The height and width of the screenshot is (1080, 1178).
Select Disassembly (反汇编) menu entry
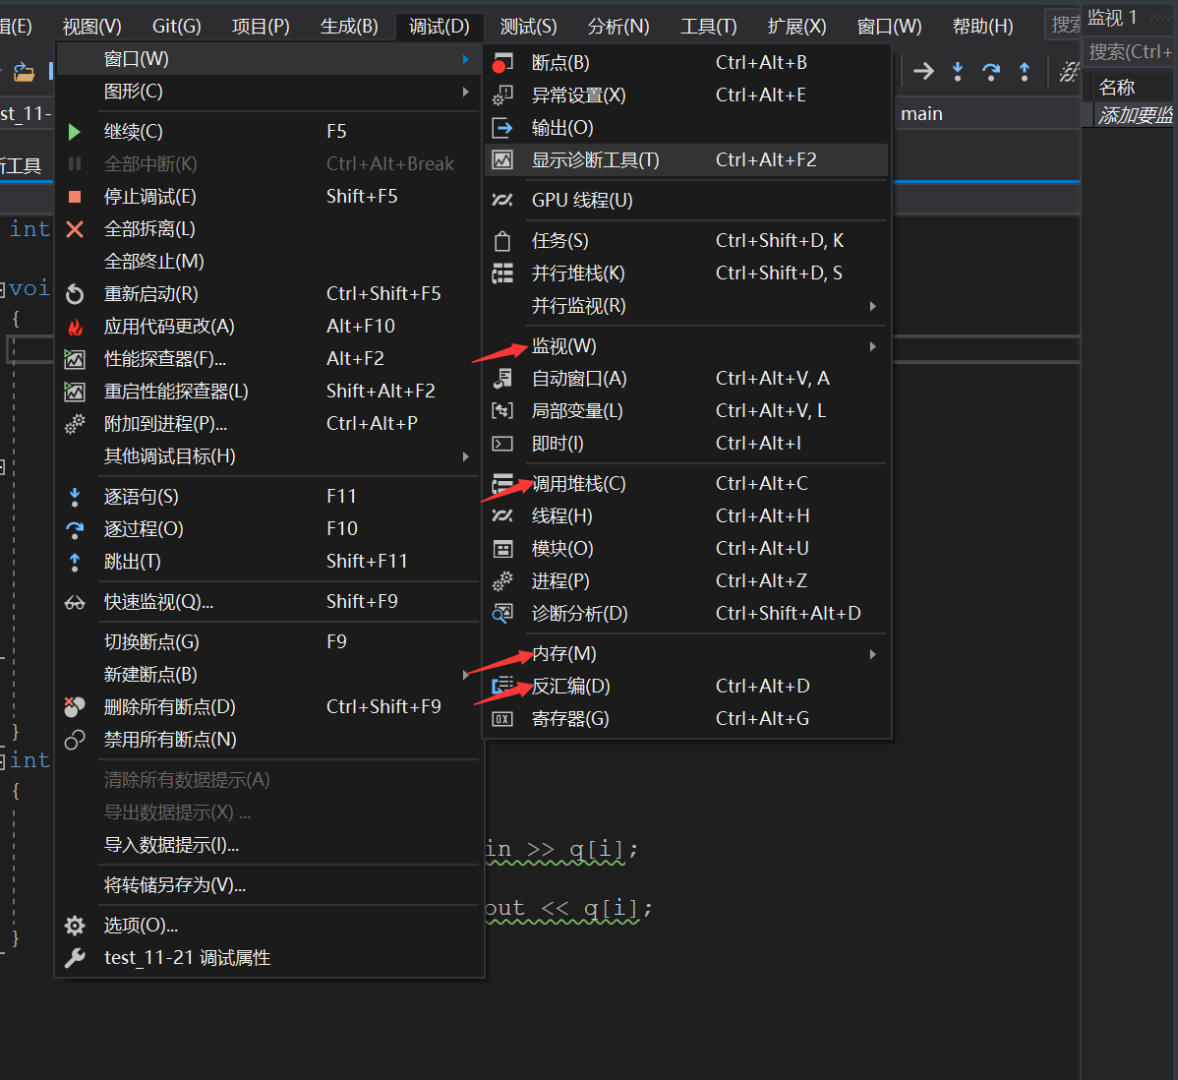687,686
